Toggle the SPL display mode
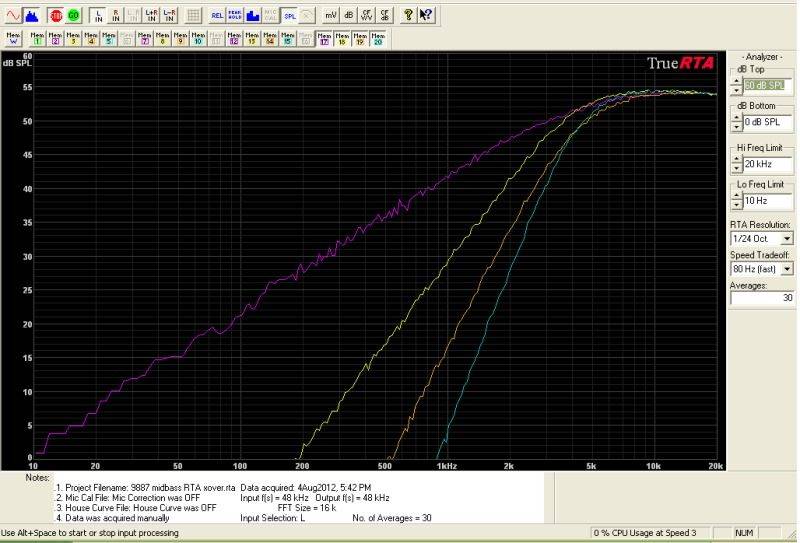The image size is (800, 543). [x=289, y=15]
